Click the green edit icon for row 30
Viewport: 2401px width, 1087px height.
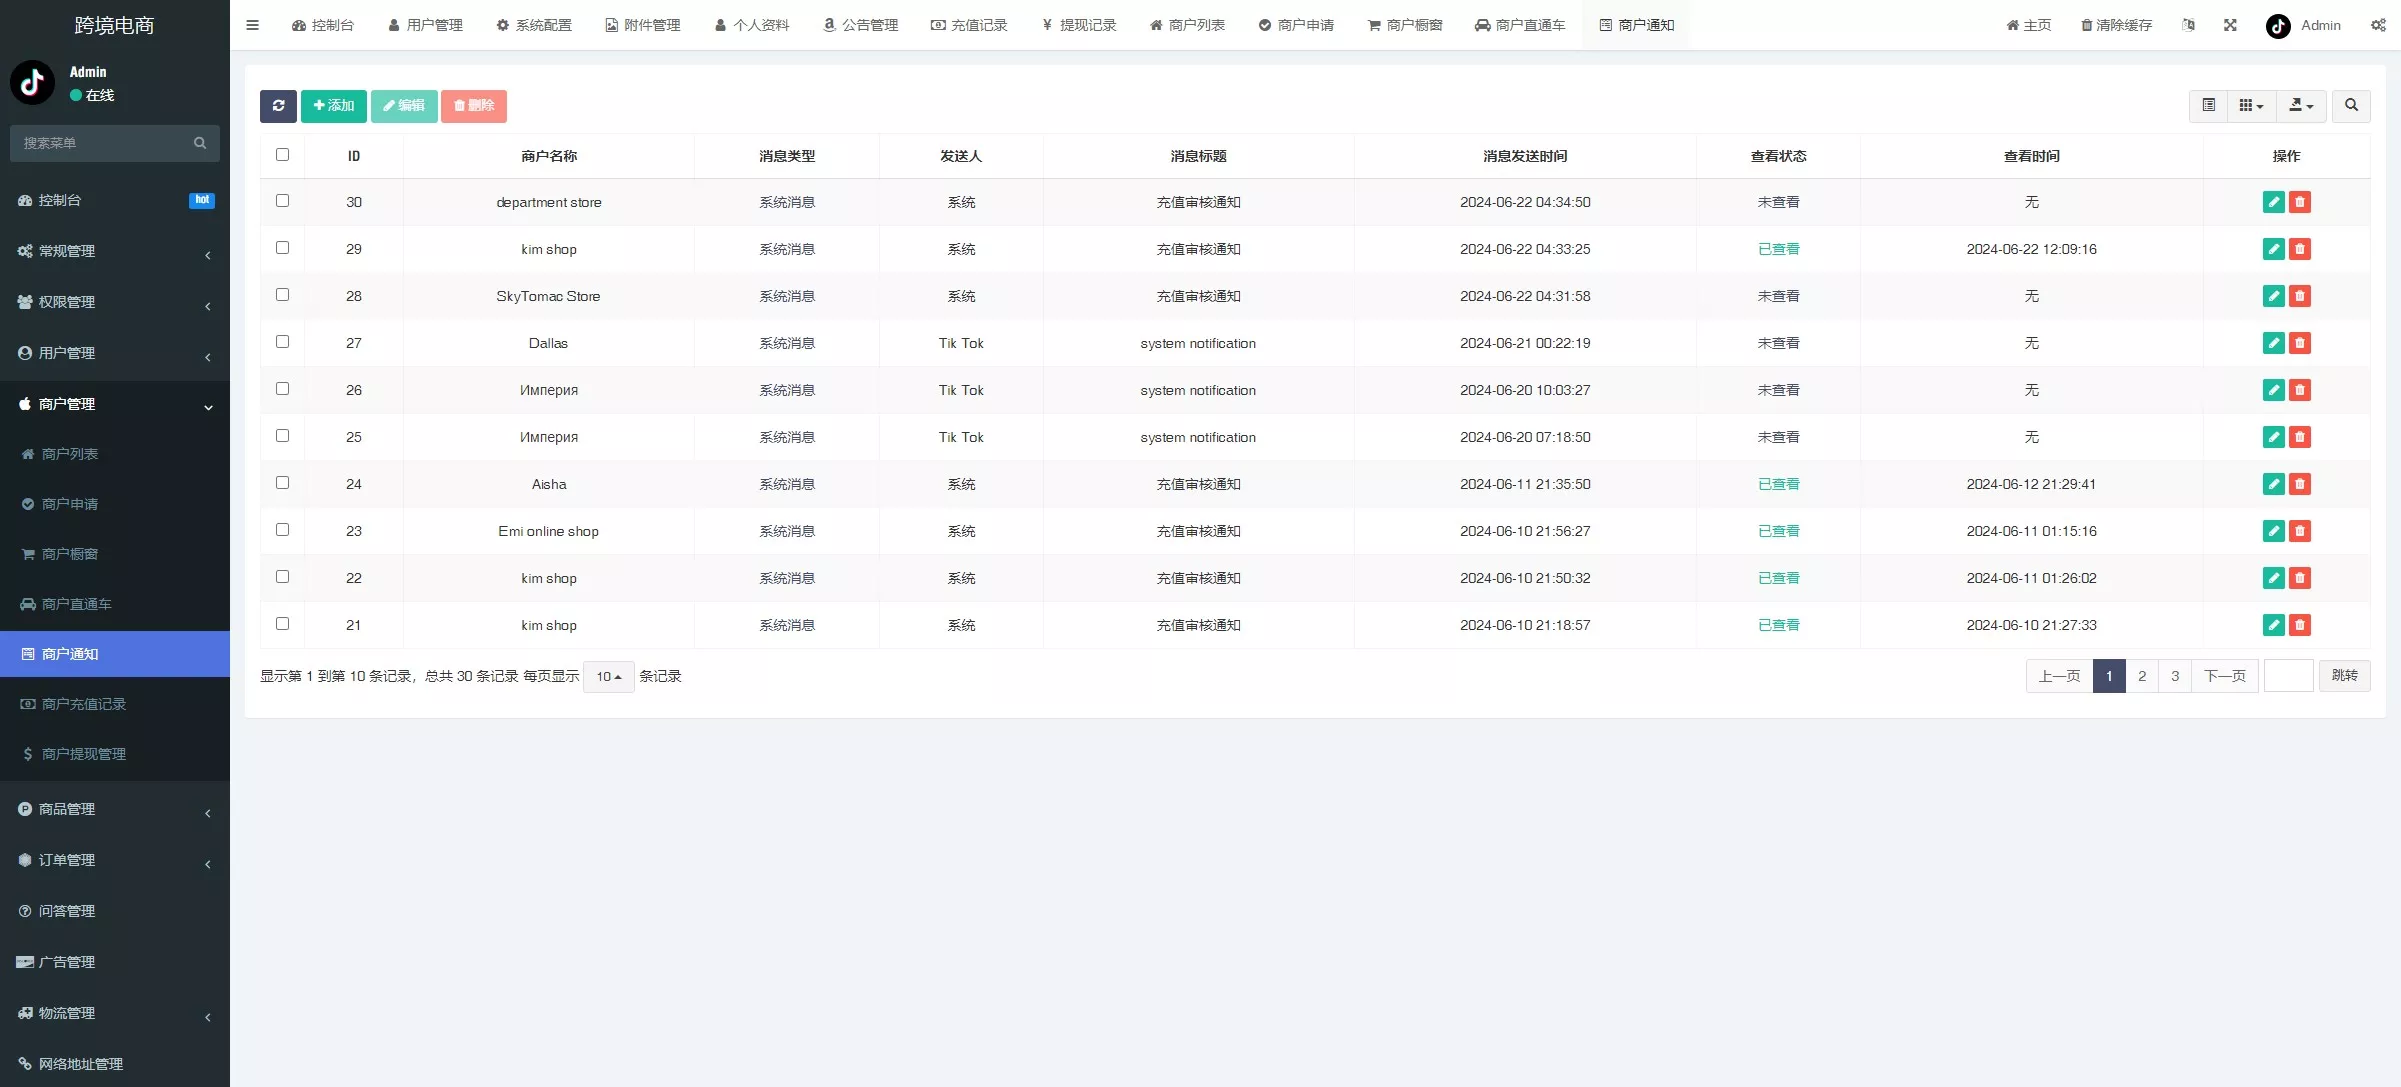click(2273, 202)
